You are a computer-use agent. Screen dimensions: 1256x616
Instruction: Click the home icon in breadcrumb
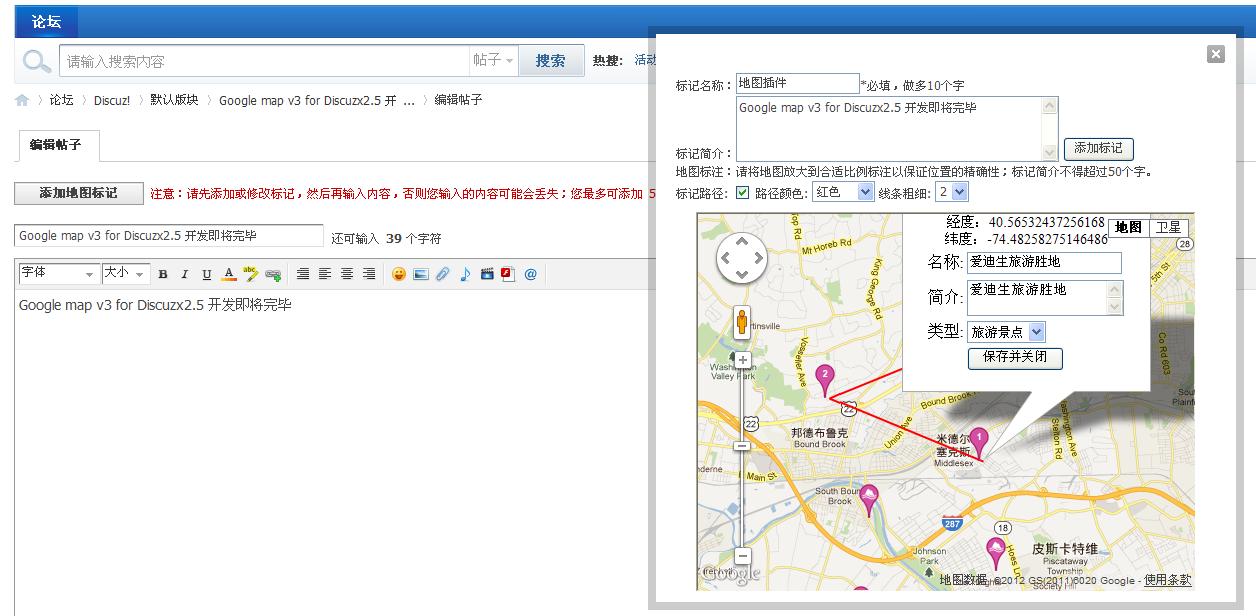[22, 100]
